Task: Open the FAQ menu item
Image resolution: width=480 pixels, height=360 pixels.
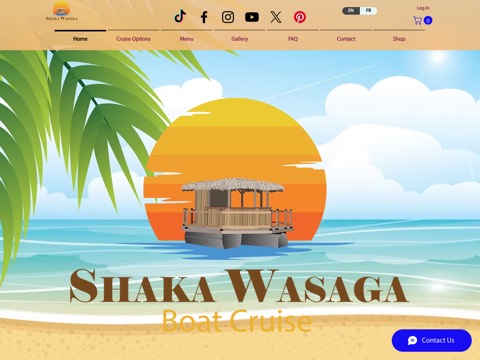Action: [293, 39]
